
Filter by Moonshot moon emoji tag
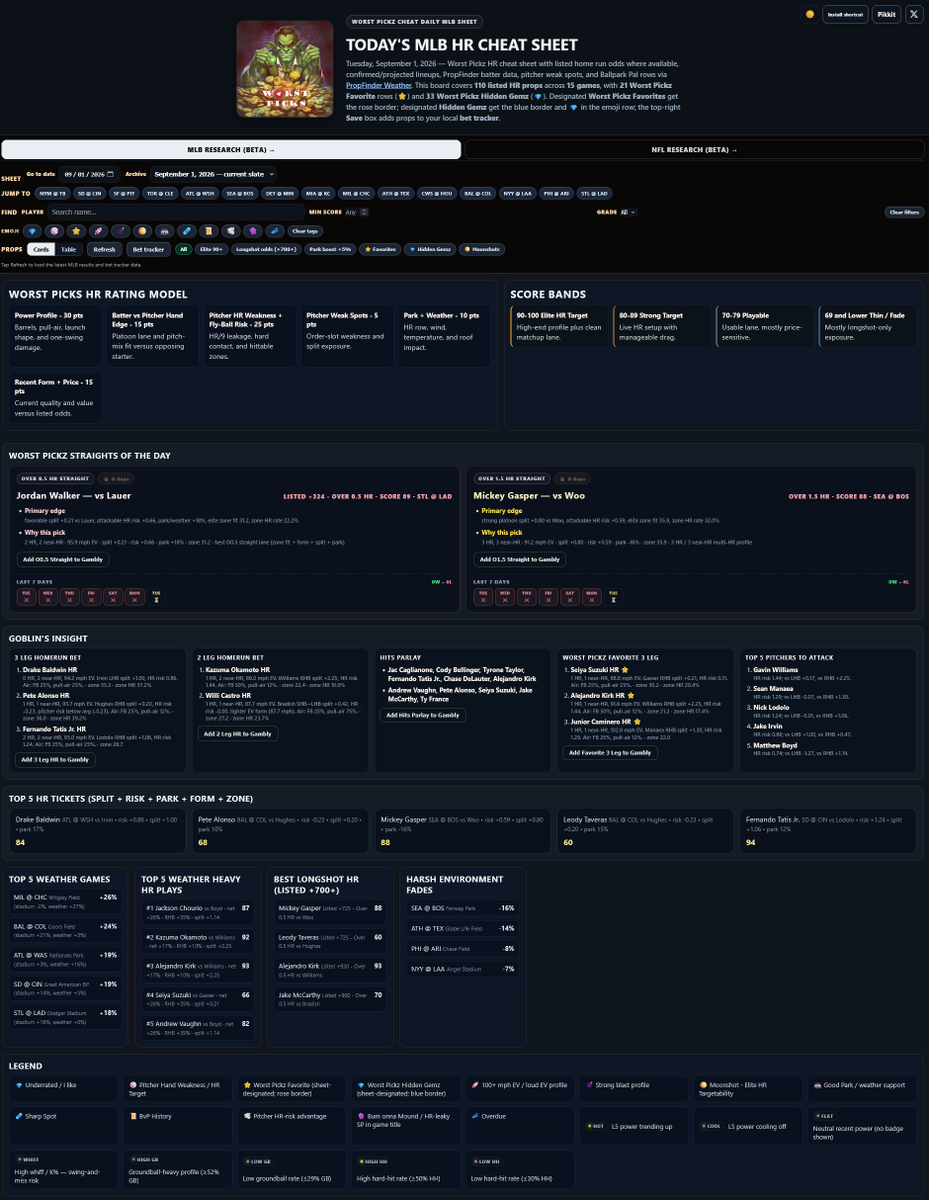[x=142, y=230]
